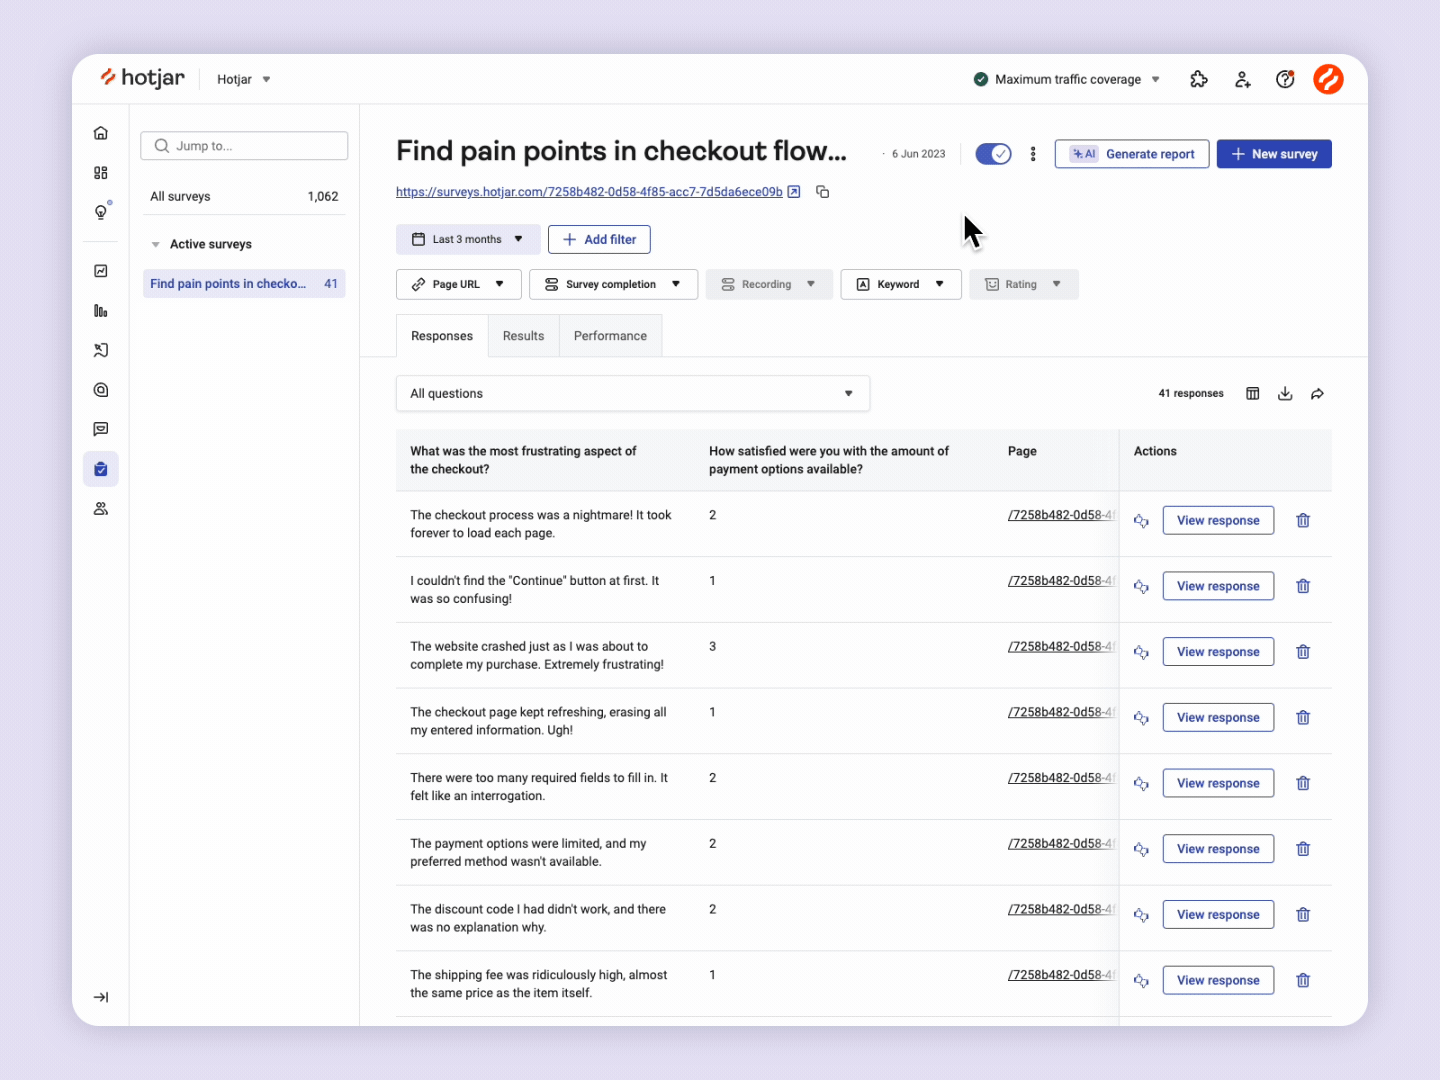The image size is (1440, 1080).
Task: Select All surveys in the side list
Action: [x=244, y=196]
